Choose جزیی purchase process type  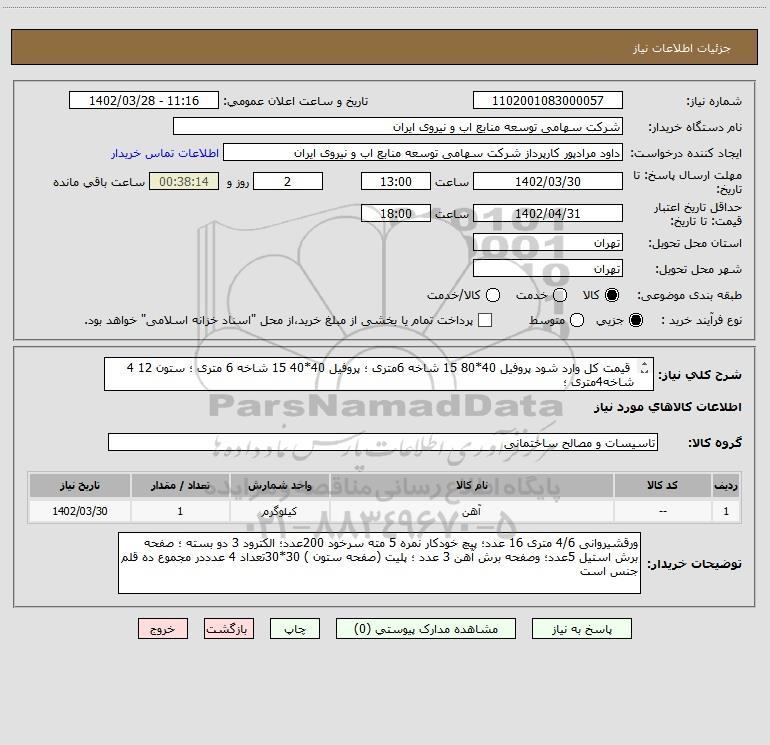click(x=636, y=320)
